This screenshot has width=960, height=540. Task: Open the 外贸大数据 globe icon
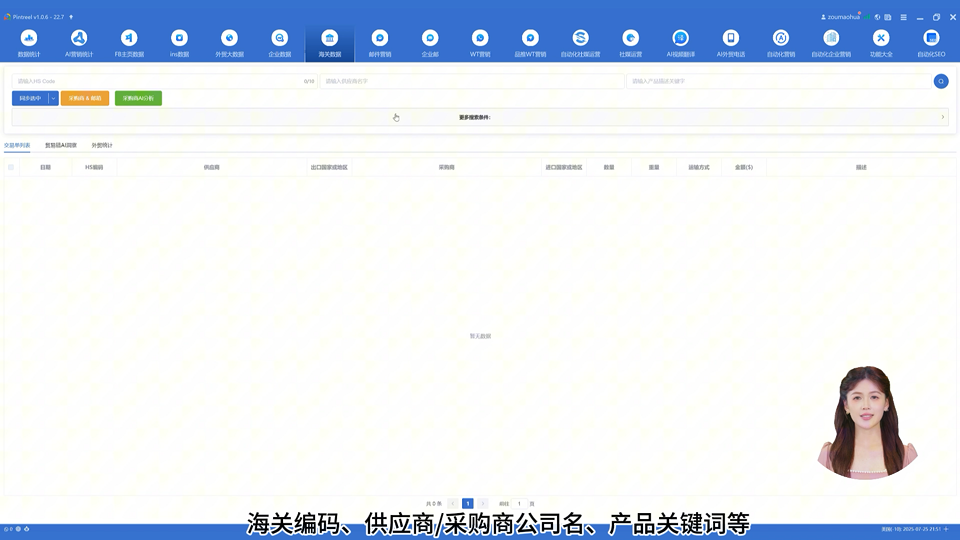(230, 38)
